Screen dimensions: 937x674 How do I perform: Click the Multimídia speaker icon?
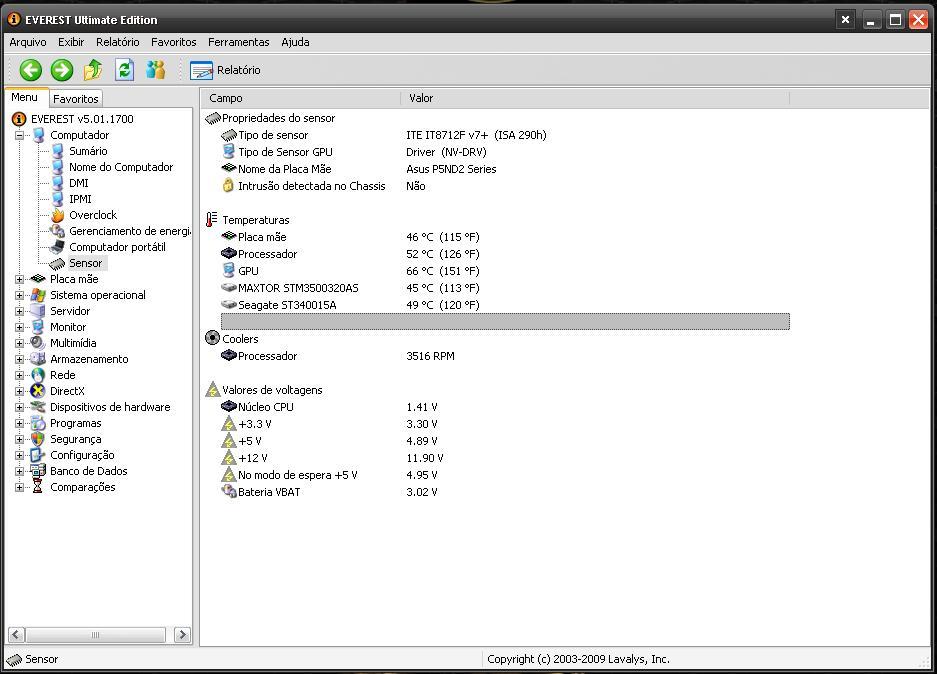click(38, 343)
